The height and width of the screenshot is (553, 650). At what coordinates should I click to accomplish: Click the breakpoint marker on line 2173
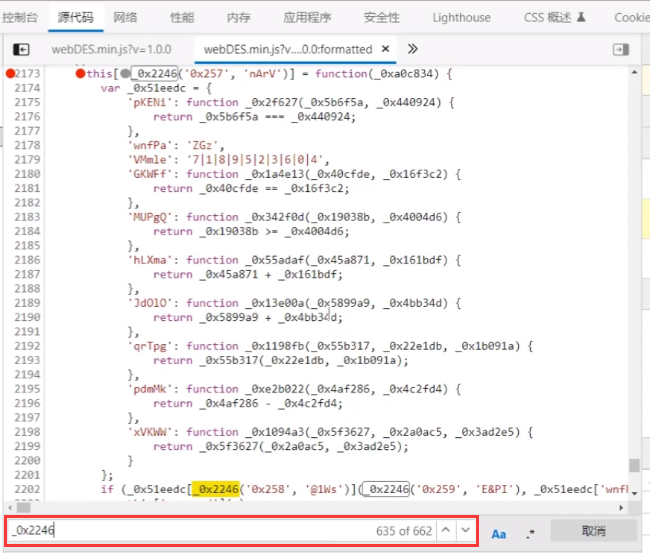10,74
